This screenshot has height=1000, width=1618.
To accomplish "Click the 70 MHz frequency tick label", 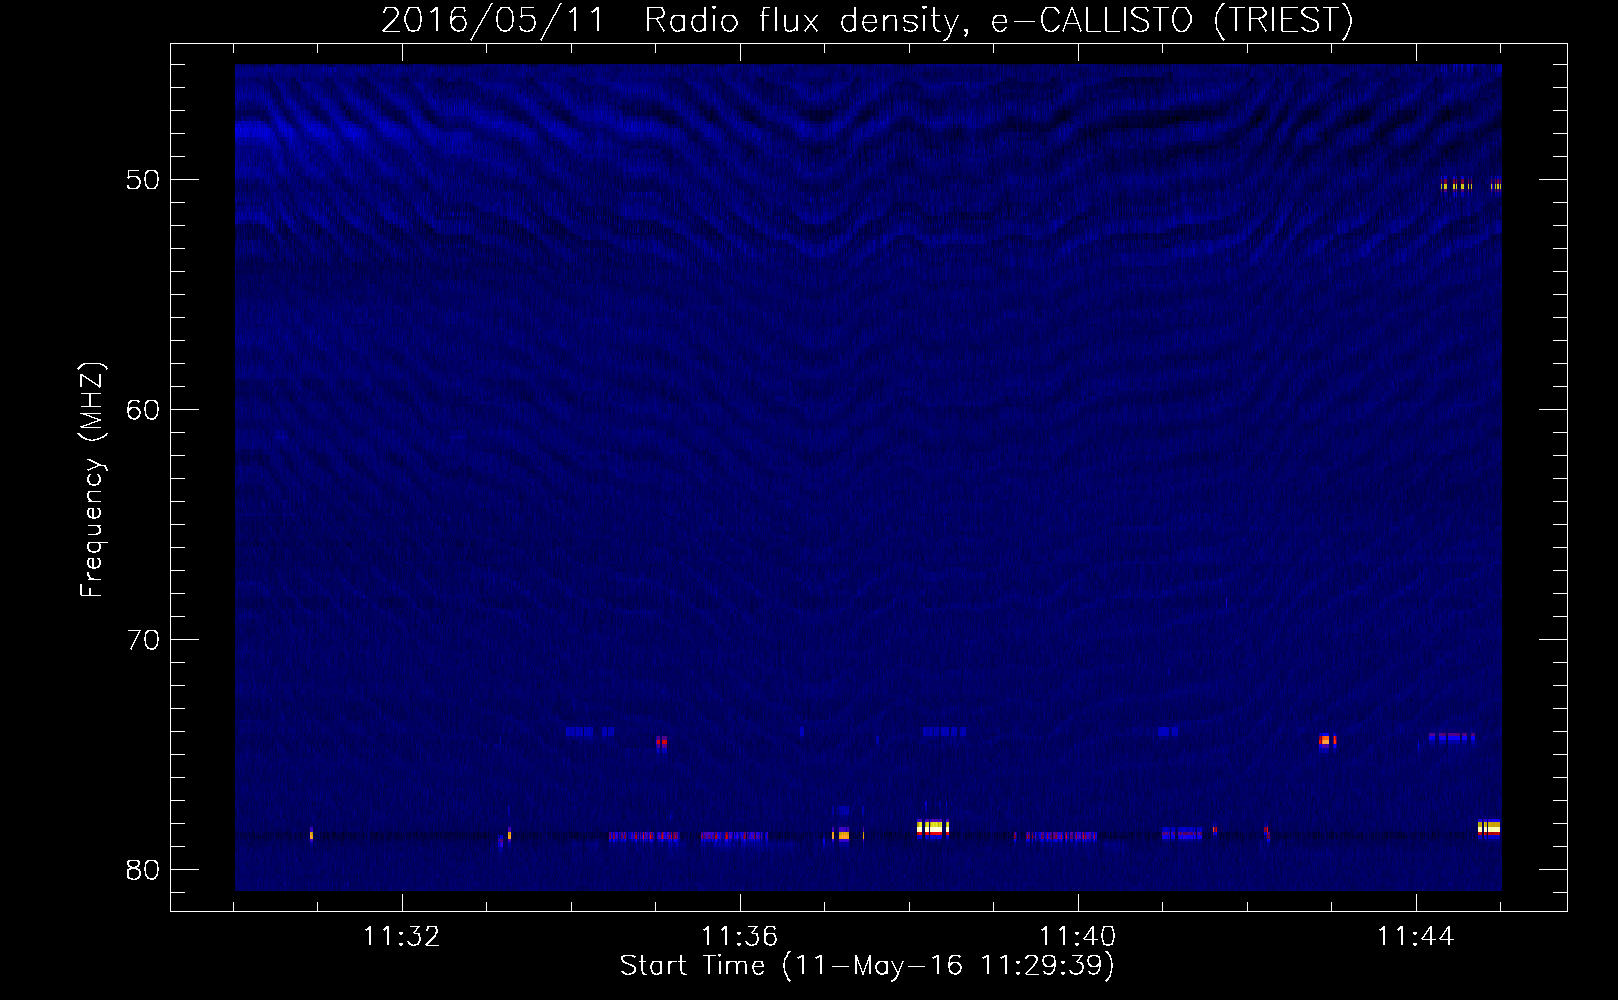I will tap(143, 640).
